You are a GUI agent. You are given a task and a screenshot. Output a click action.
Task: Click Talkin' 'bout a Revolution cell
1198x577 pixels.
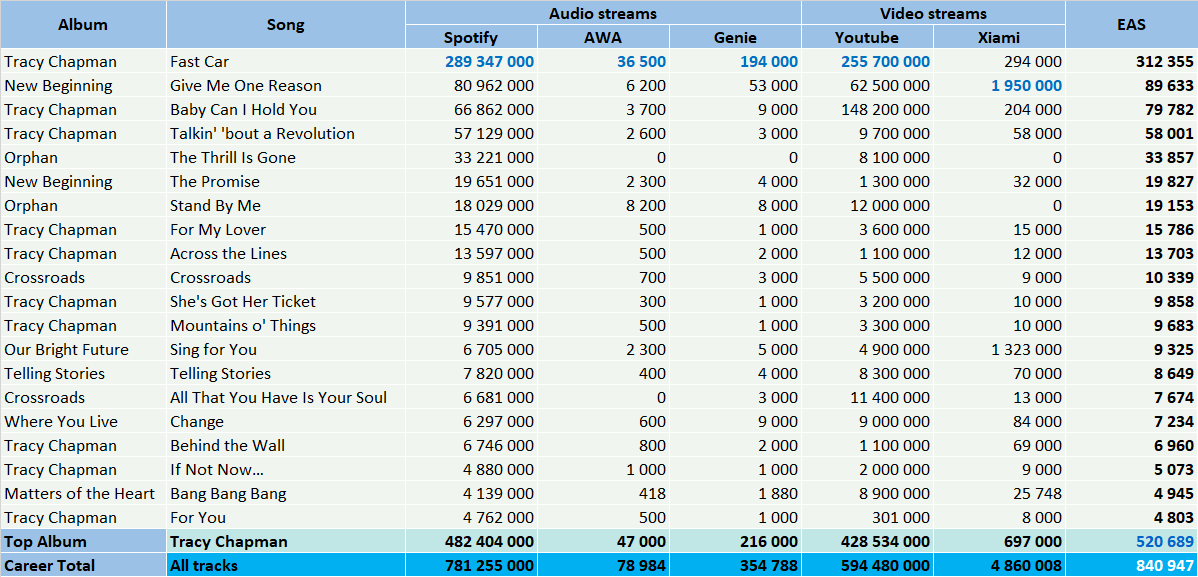point(286,134)
